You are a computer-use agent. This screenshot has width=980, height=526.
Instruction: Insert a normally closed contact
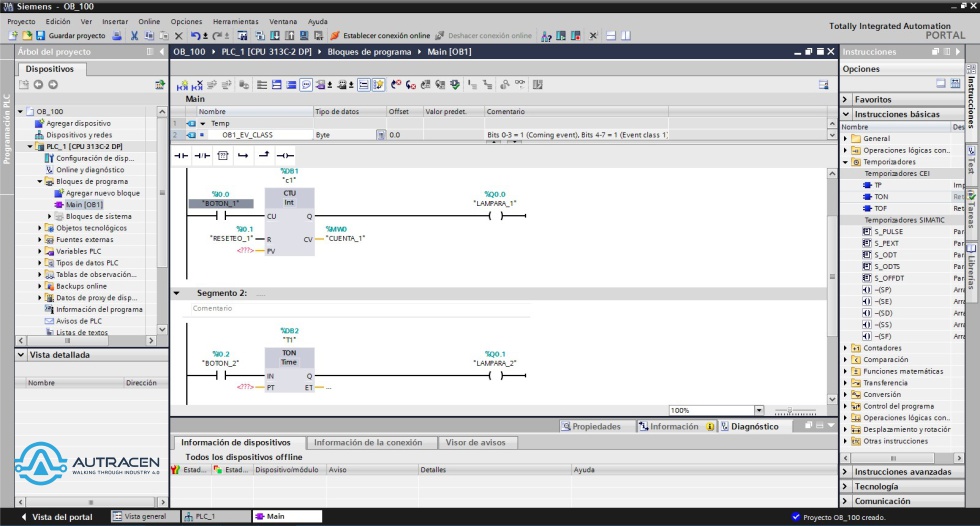(202, 155)
